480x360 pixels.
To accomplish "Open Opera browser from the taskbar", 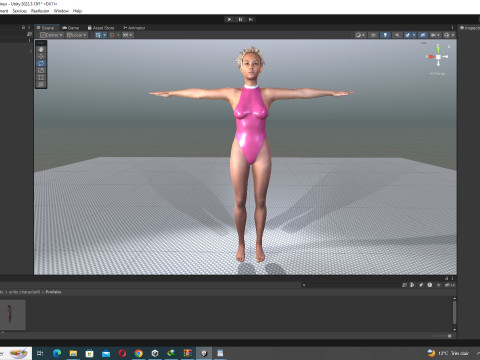I will tap(122, 353).
